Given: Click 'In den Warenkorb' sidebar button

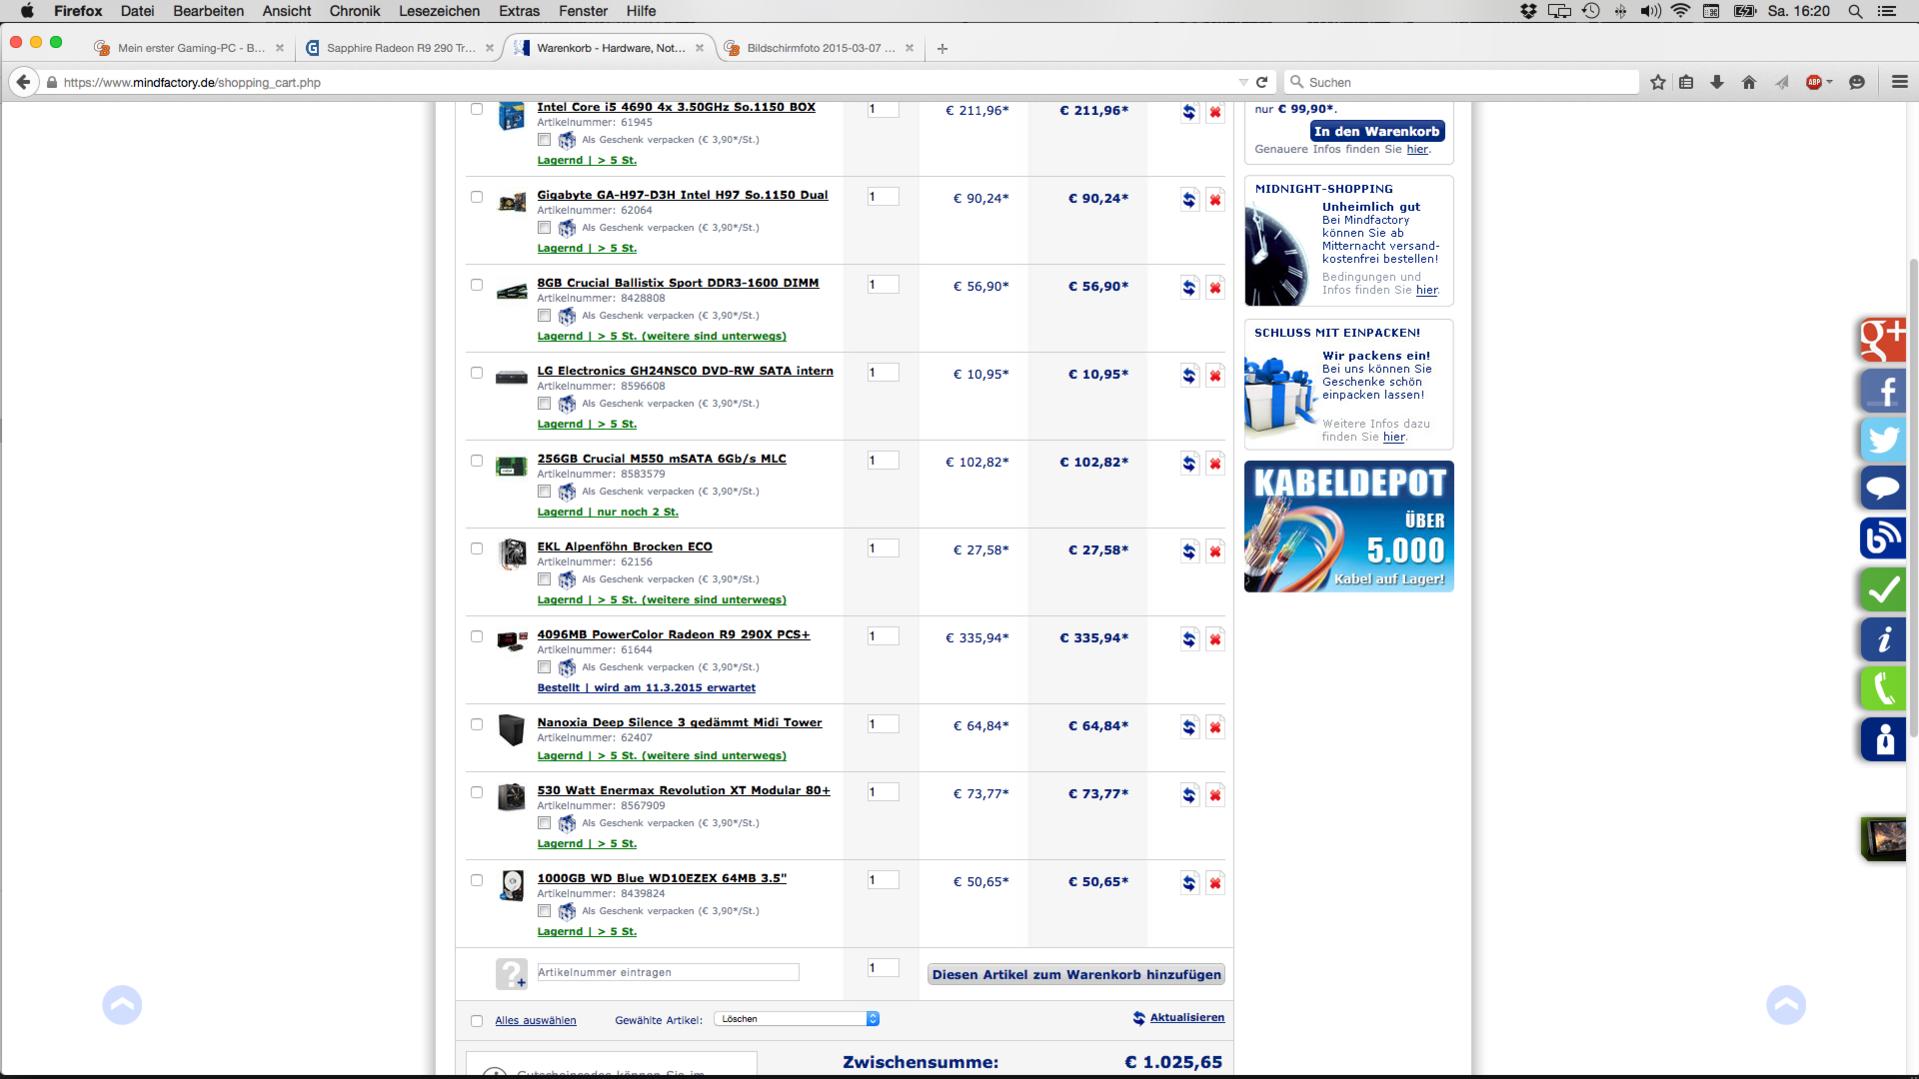Looking at the screenshot, I should (x=1377, y=132).
